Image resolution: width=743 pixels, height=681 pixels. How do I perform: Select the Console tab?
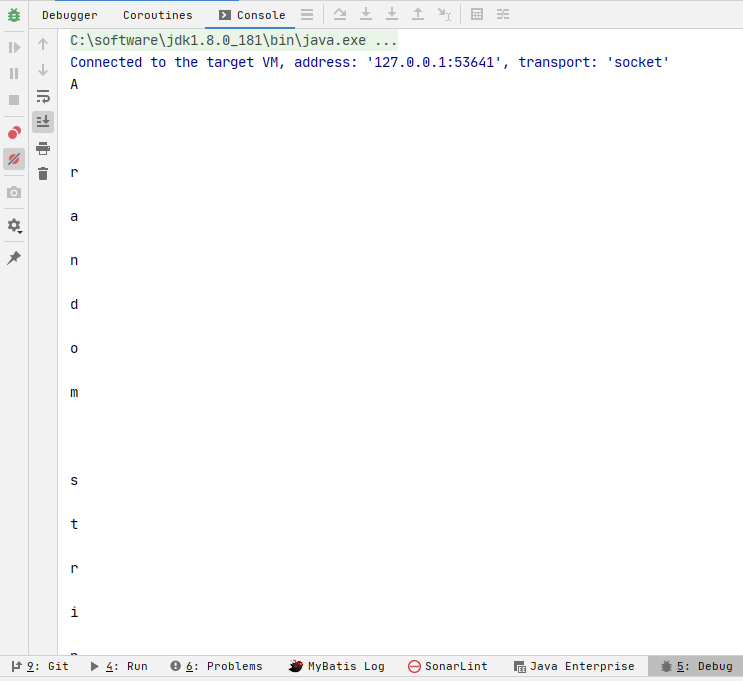coord(251,15)
